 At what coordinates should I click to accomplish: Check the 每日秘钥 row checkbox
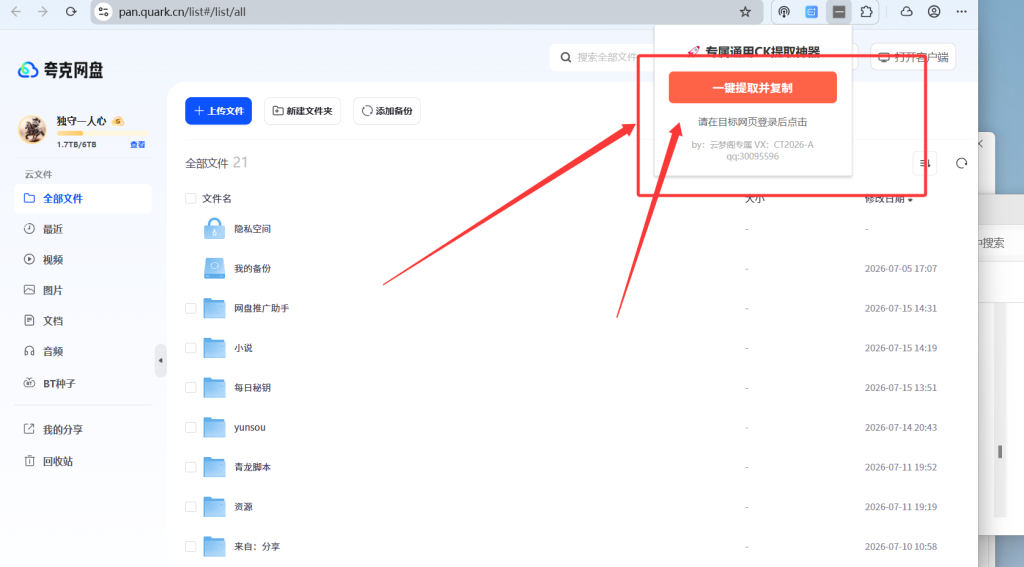coord(191,388)
